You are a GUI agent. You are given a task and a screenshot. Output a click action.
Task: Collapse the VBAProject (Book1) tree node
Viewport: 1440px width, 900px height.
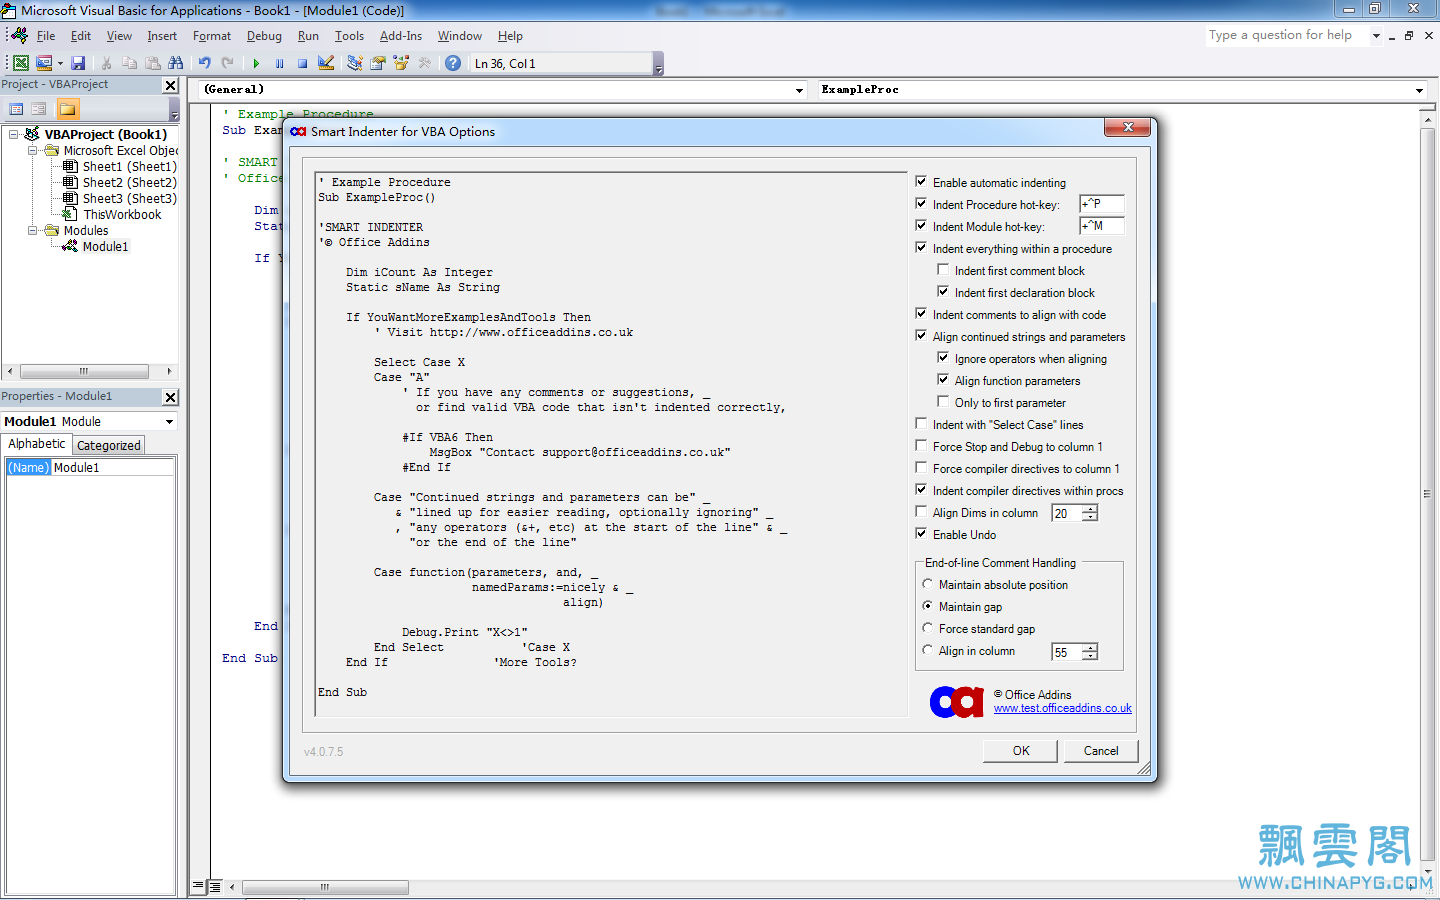(13, 134)
